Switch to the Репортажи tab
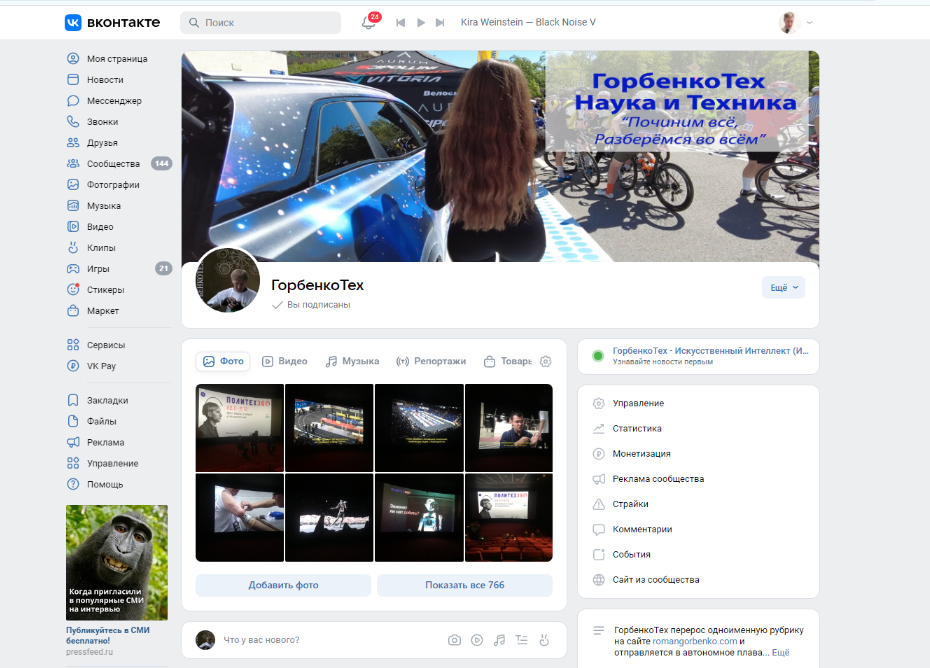Screen dimensions: 930x668 [431, 362]
